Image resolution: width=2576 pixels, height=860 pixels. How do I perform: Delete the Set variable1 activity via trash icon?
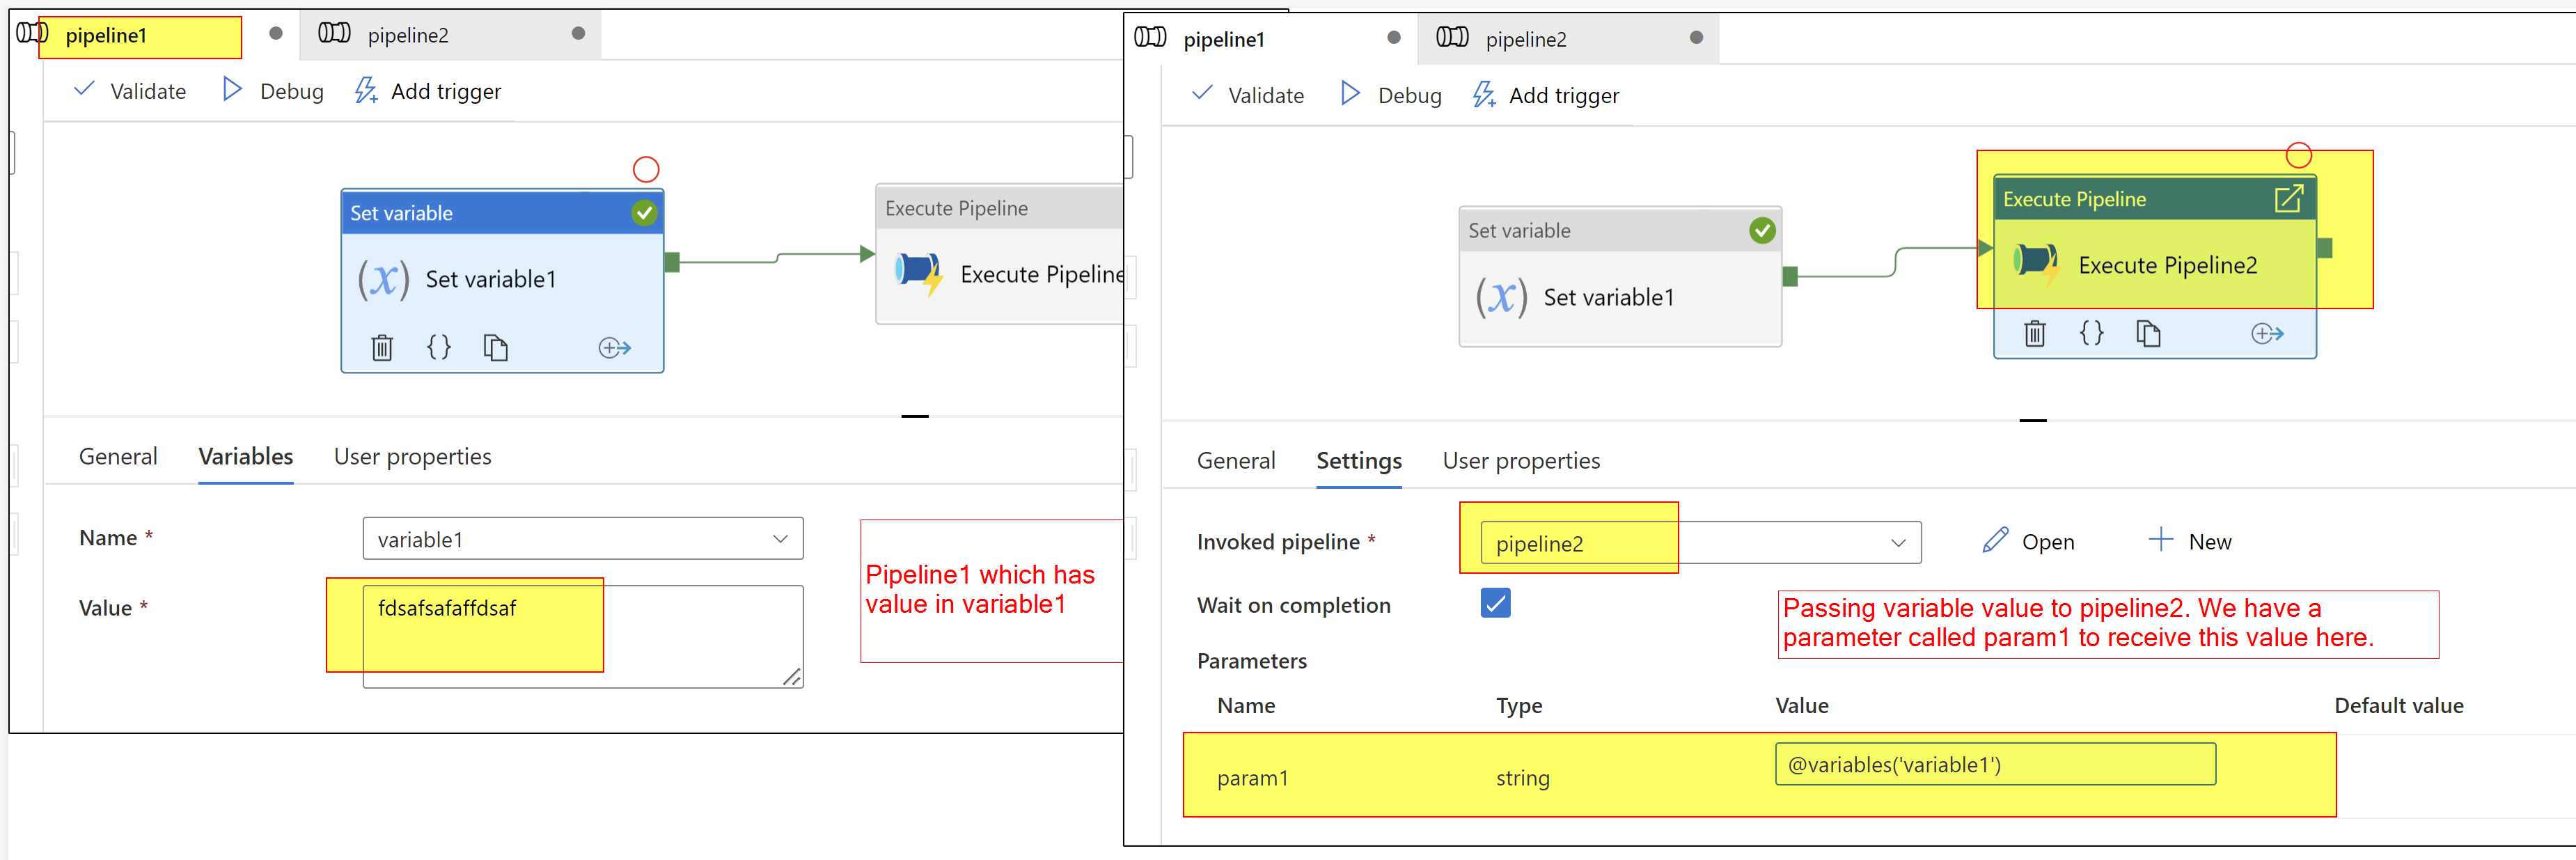(x=381, y=347)
